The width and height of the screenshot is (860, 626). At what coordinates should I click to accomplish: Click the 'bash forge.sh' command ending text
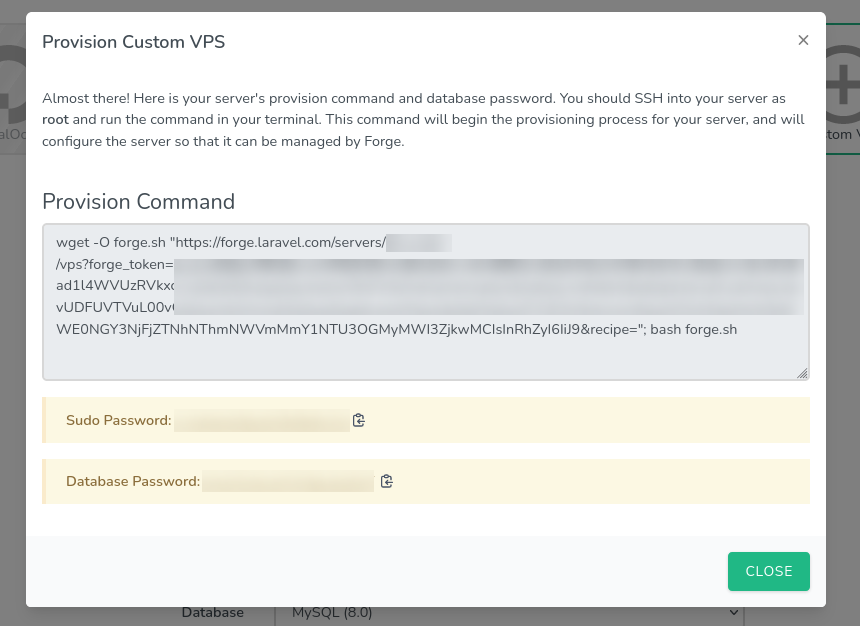tap(693, 329)
